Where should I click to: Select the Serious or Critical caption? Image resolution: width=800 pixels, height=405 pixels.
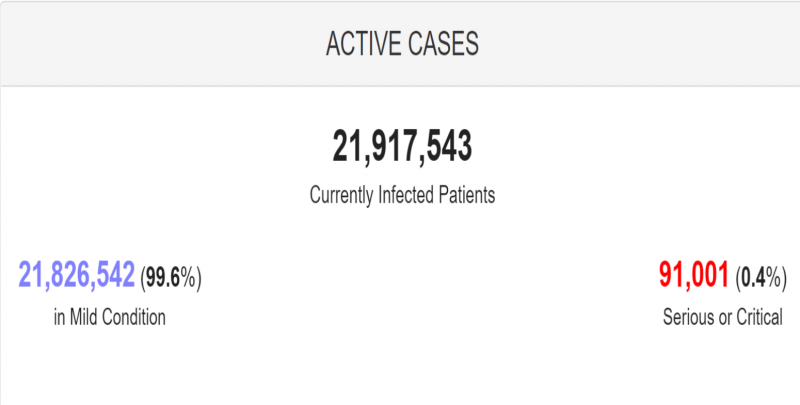coord(722,317)
